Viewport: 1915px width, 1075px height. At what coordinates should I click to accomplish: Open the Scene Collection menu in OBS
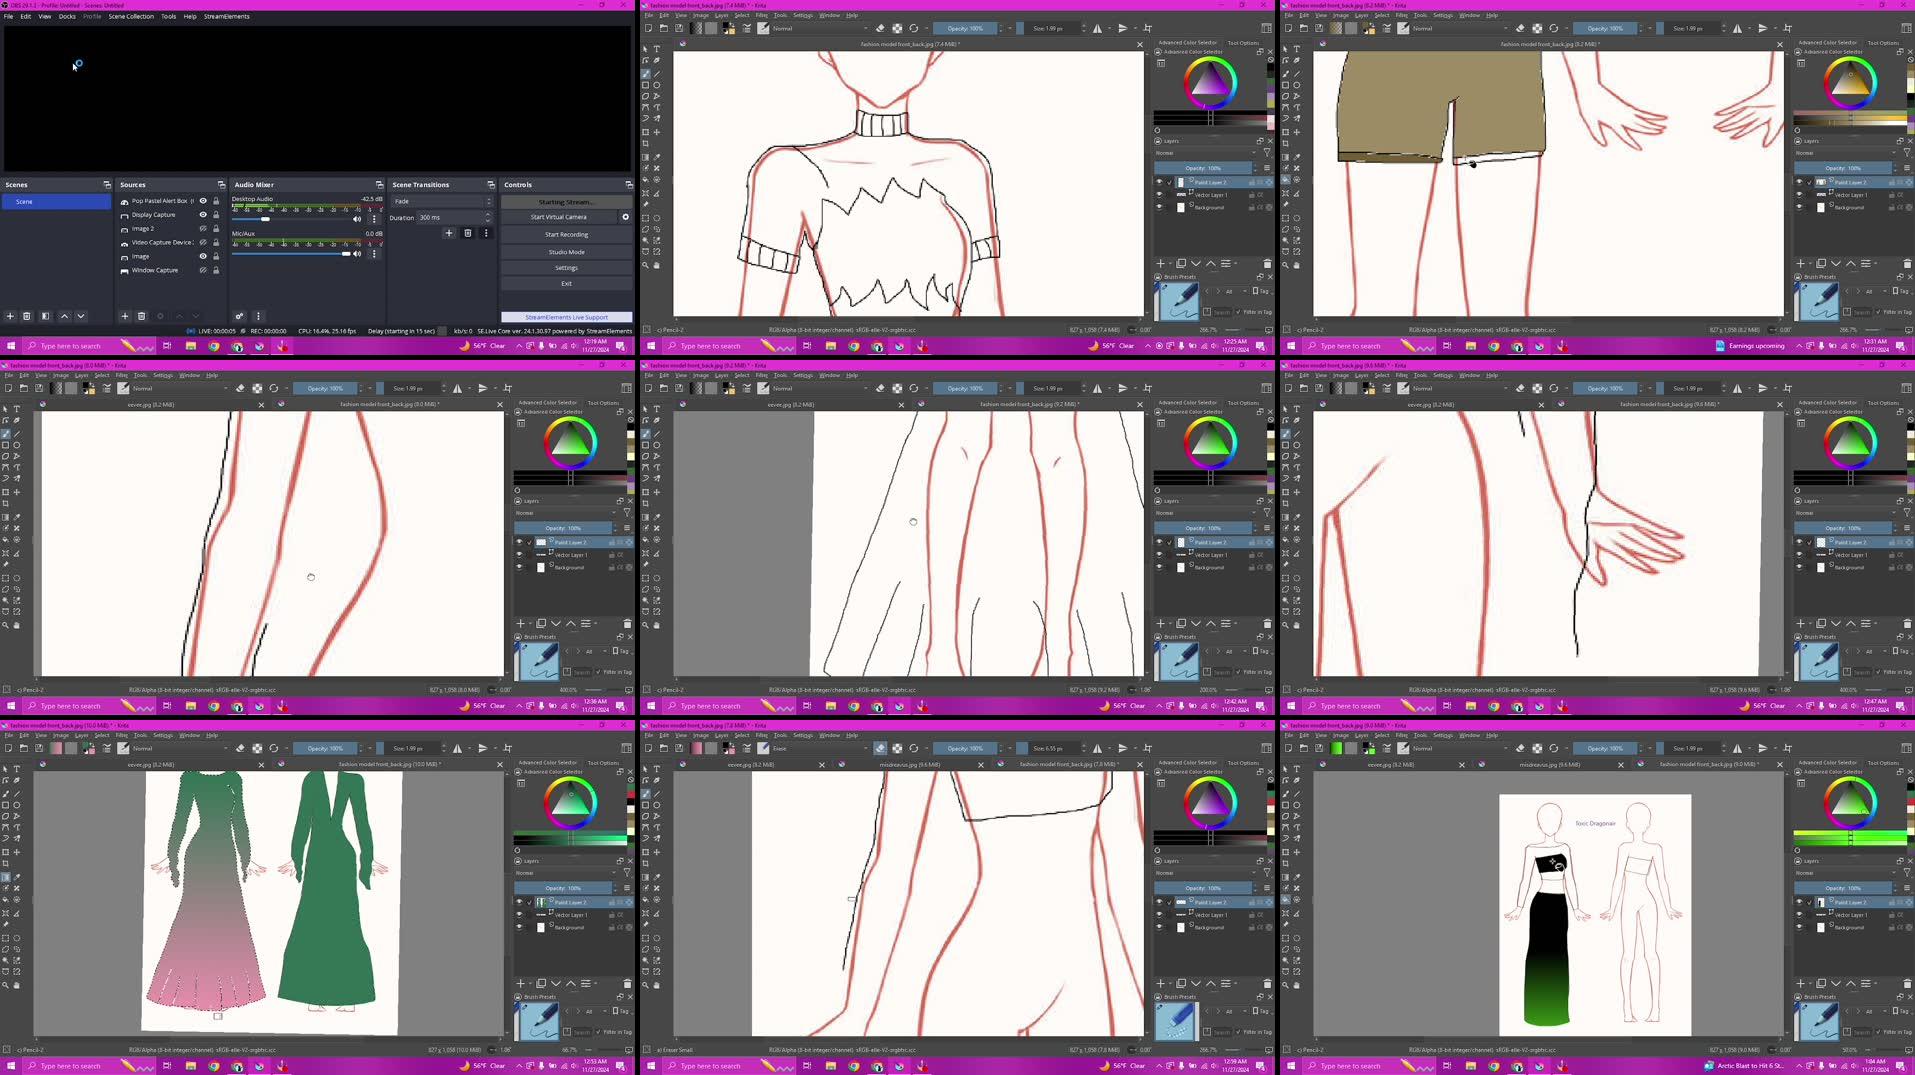coord(131,16)
